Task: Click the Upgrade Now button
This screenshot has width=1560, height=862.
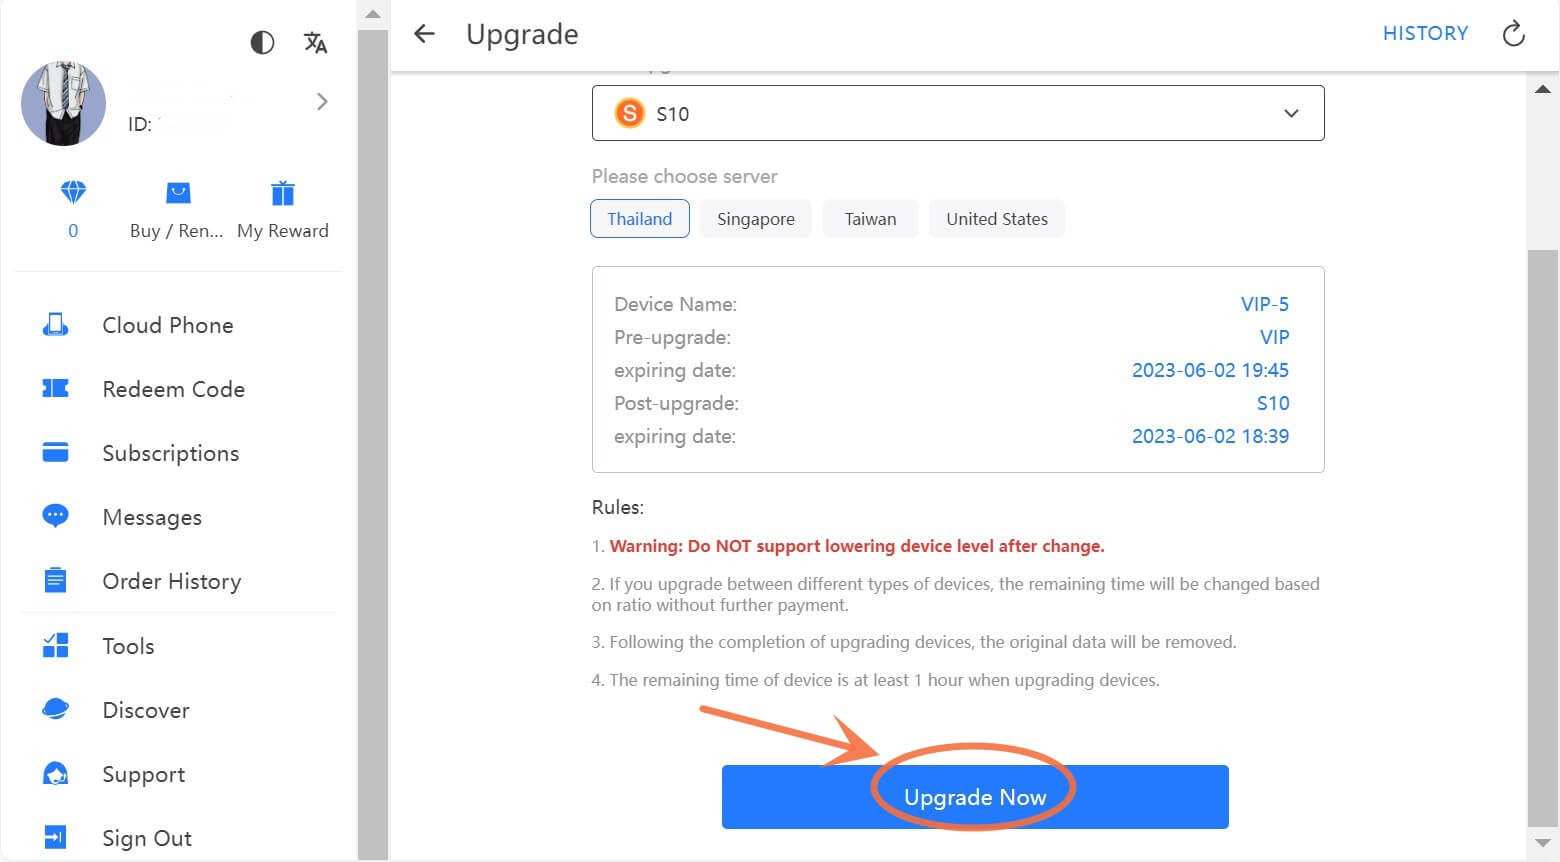Action: [975, 797]
